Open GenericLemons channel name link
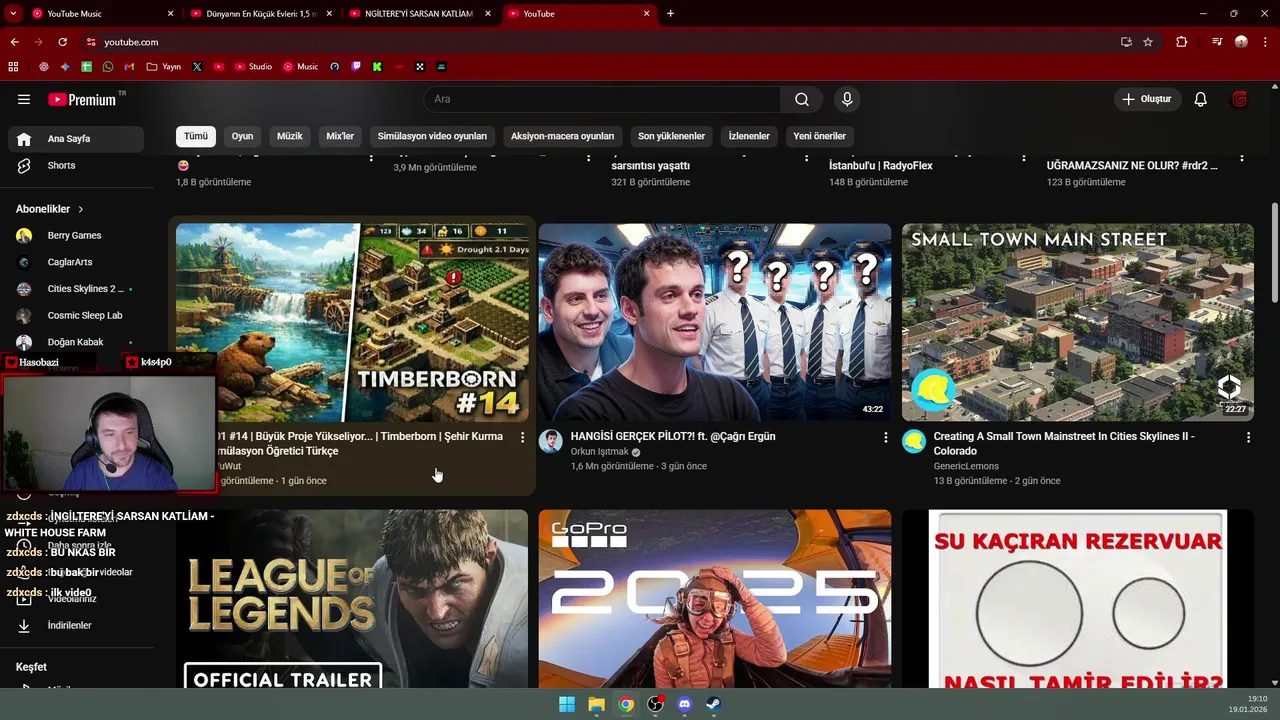Screen dimensions: 1280x720 (966, 466)
